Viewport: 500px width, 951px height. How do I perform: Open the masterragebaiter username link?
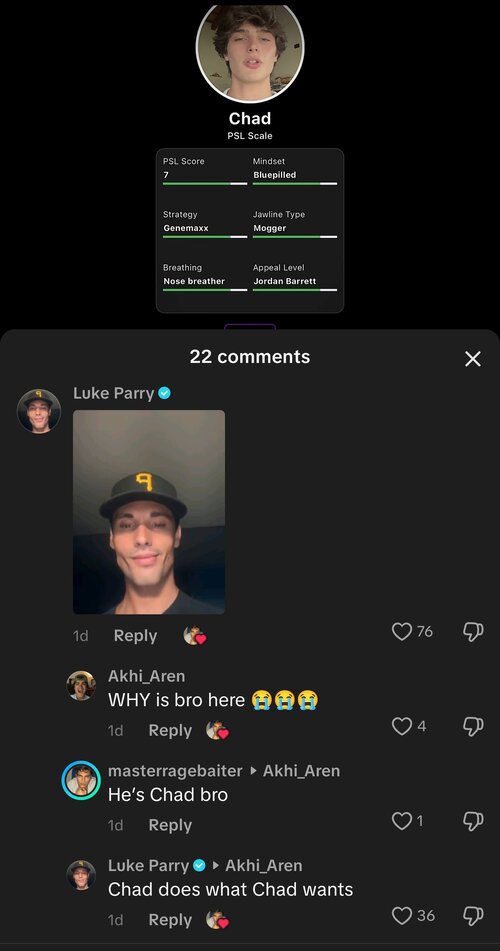[175, 770]
